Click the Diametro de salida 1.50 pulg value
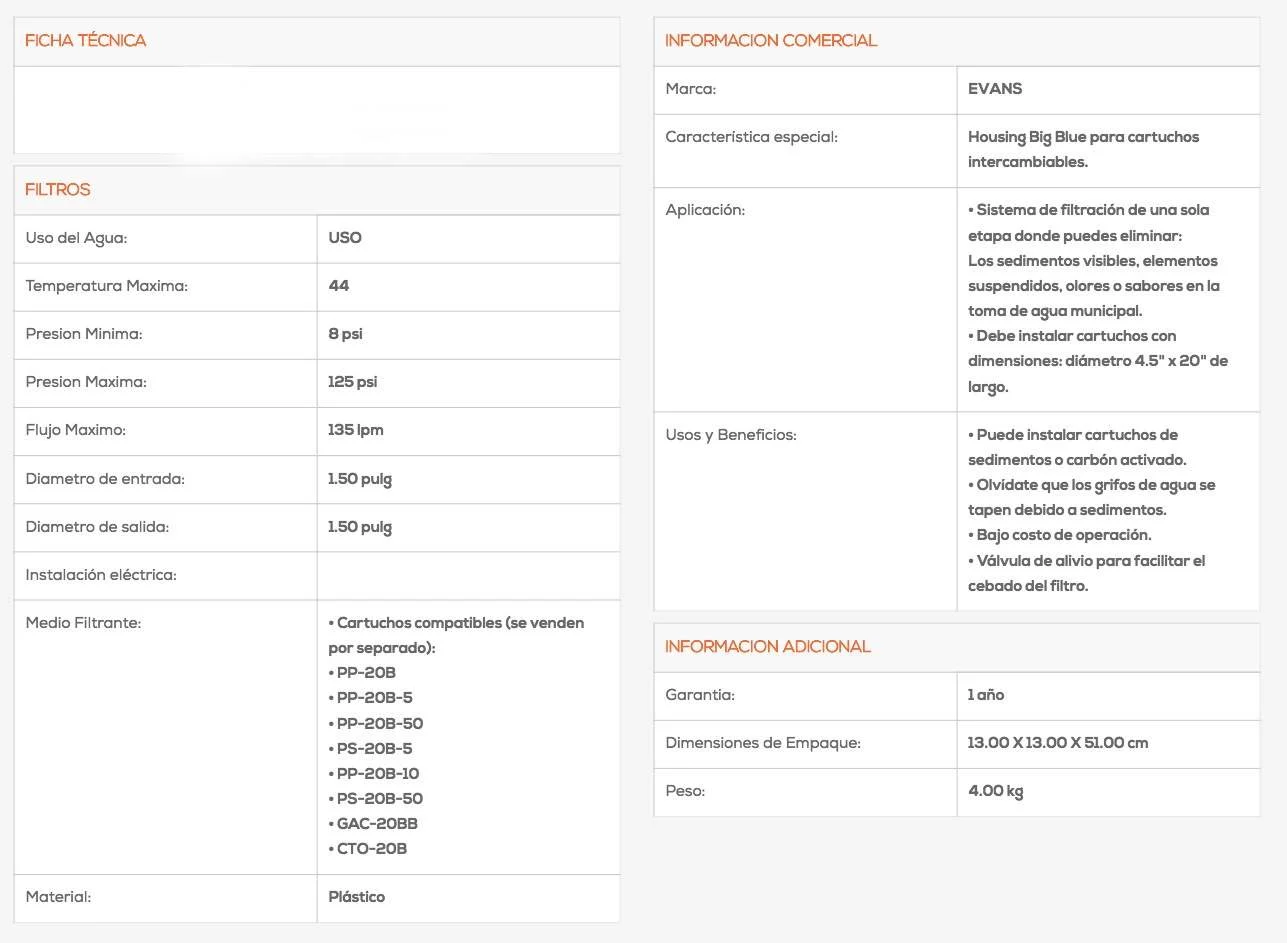Viewport: 1287px width, 943px height. coord(360,527)
